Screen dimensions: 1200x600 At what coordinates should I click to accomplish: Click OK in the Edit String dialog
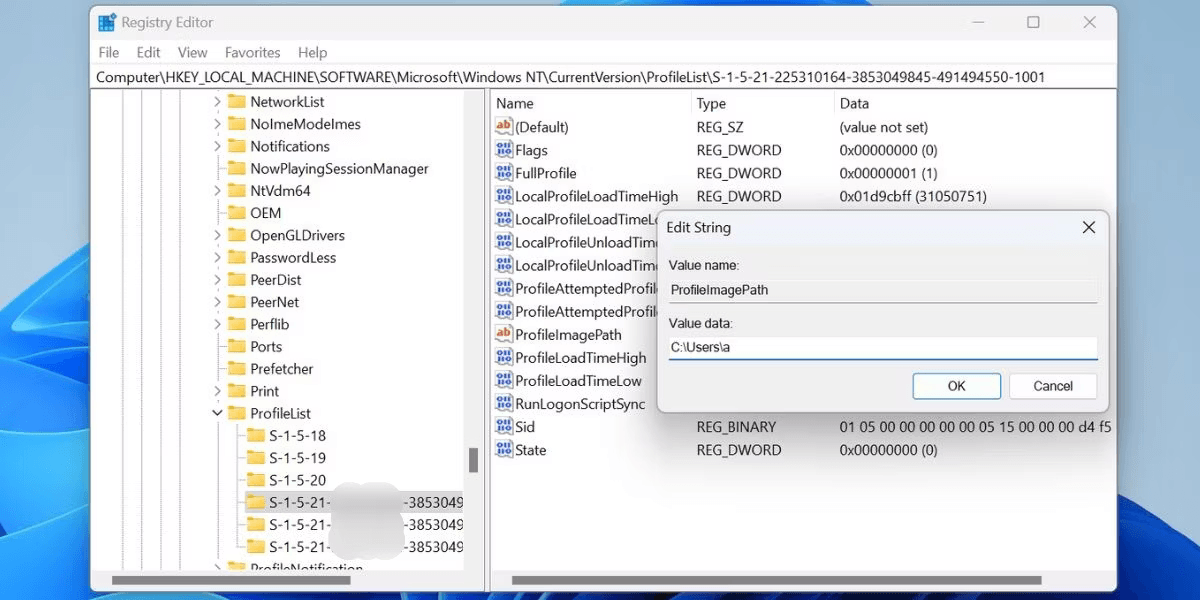click(956, 386)
